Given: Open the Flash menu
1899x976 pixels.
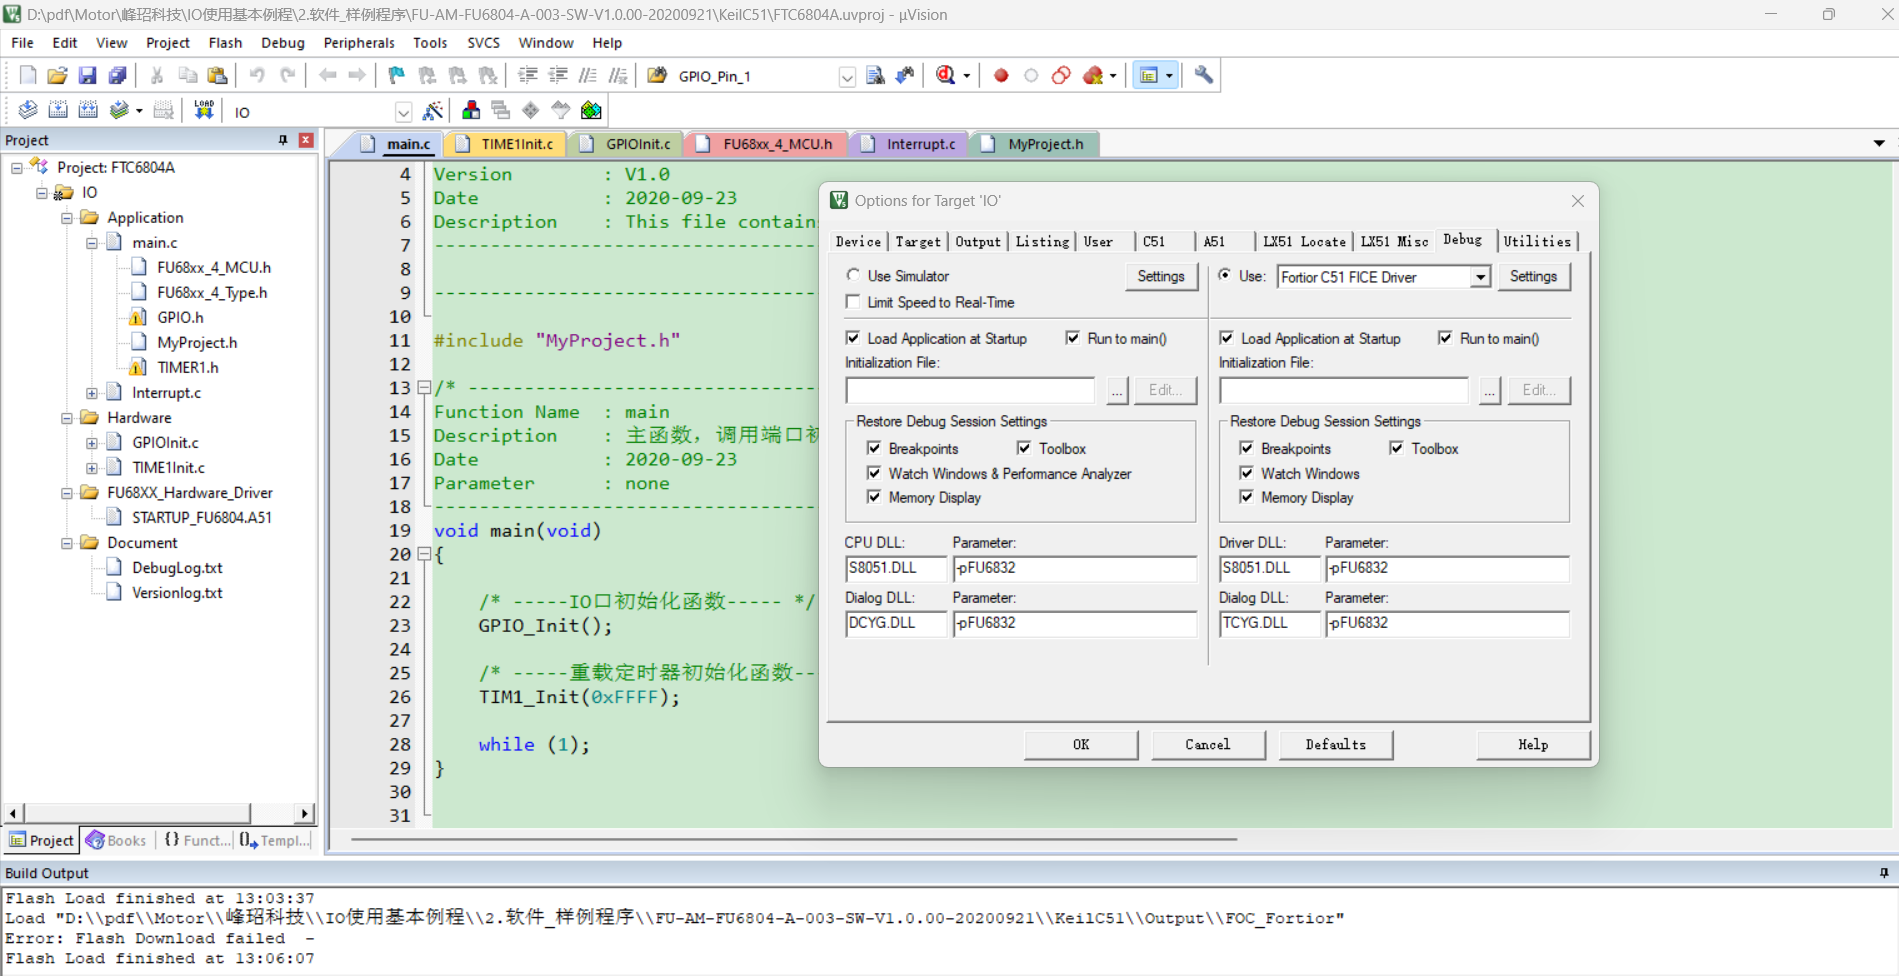Looking at the screenshot, I should click(225, 43).
